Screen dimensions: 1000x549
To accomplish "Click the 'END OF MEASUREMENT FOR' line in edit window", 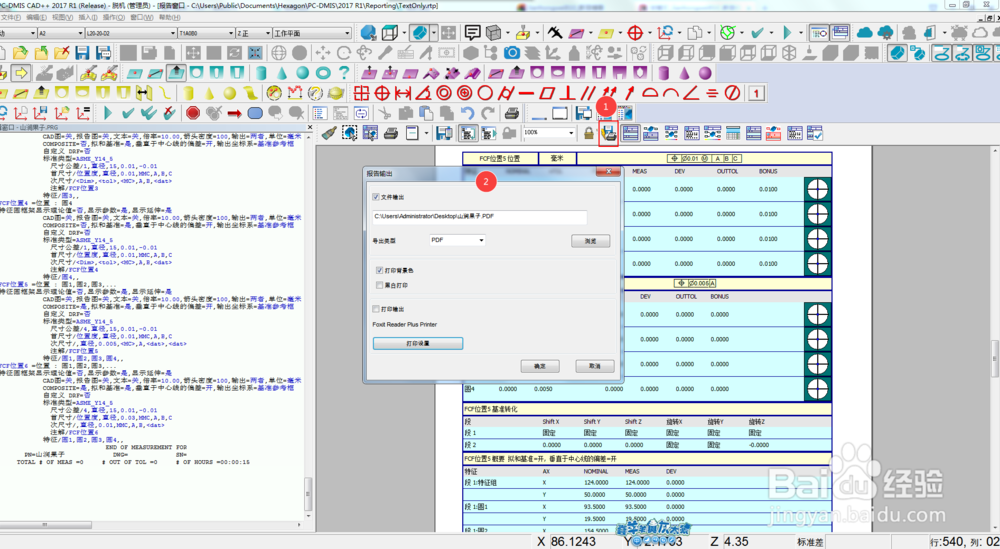I will pos(145,447).
